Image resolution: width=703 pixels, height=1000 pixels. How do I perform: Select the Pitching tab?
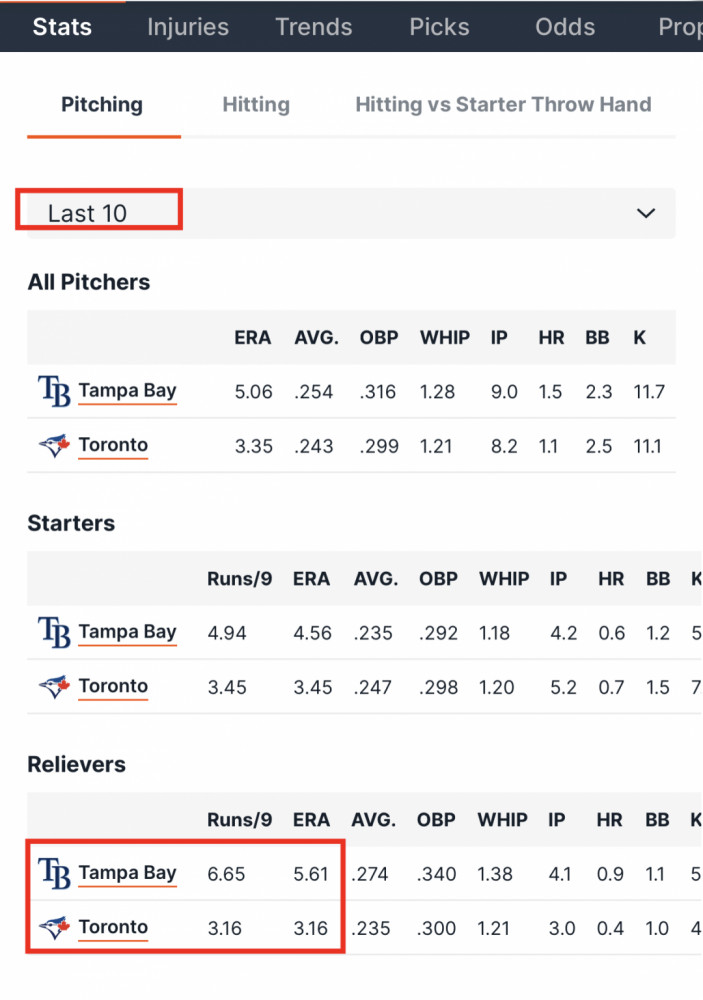coord(102,105)
